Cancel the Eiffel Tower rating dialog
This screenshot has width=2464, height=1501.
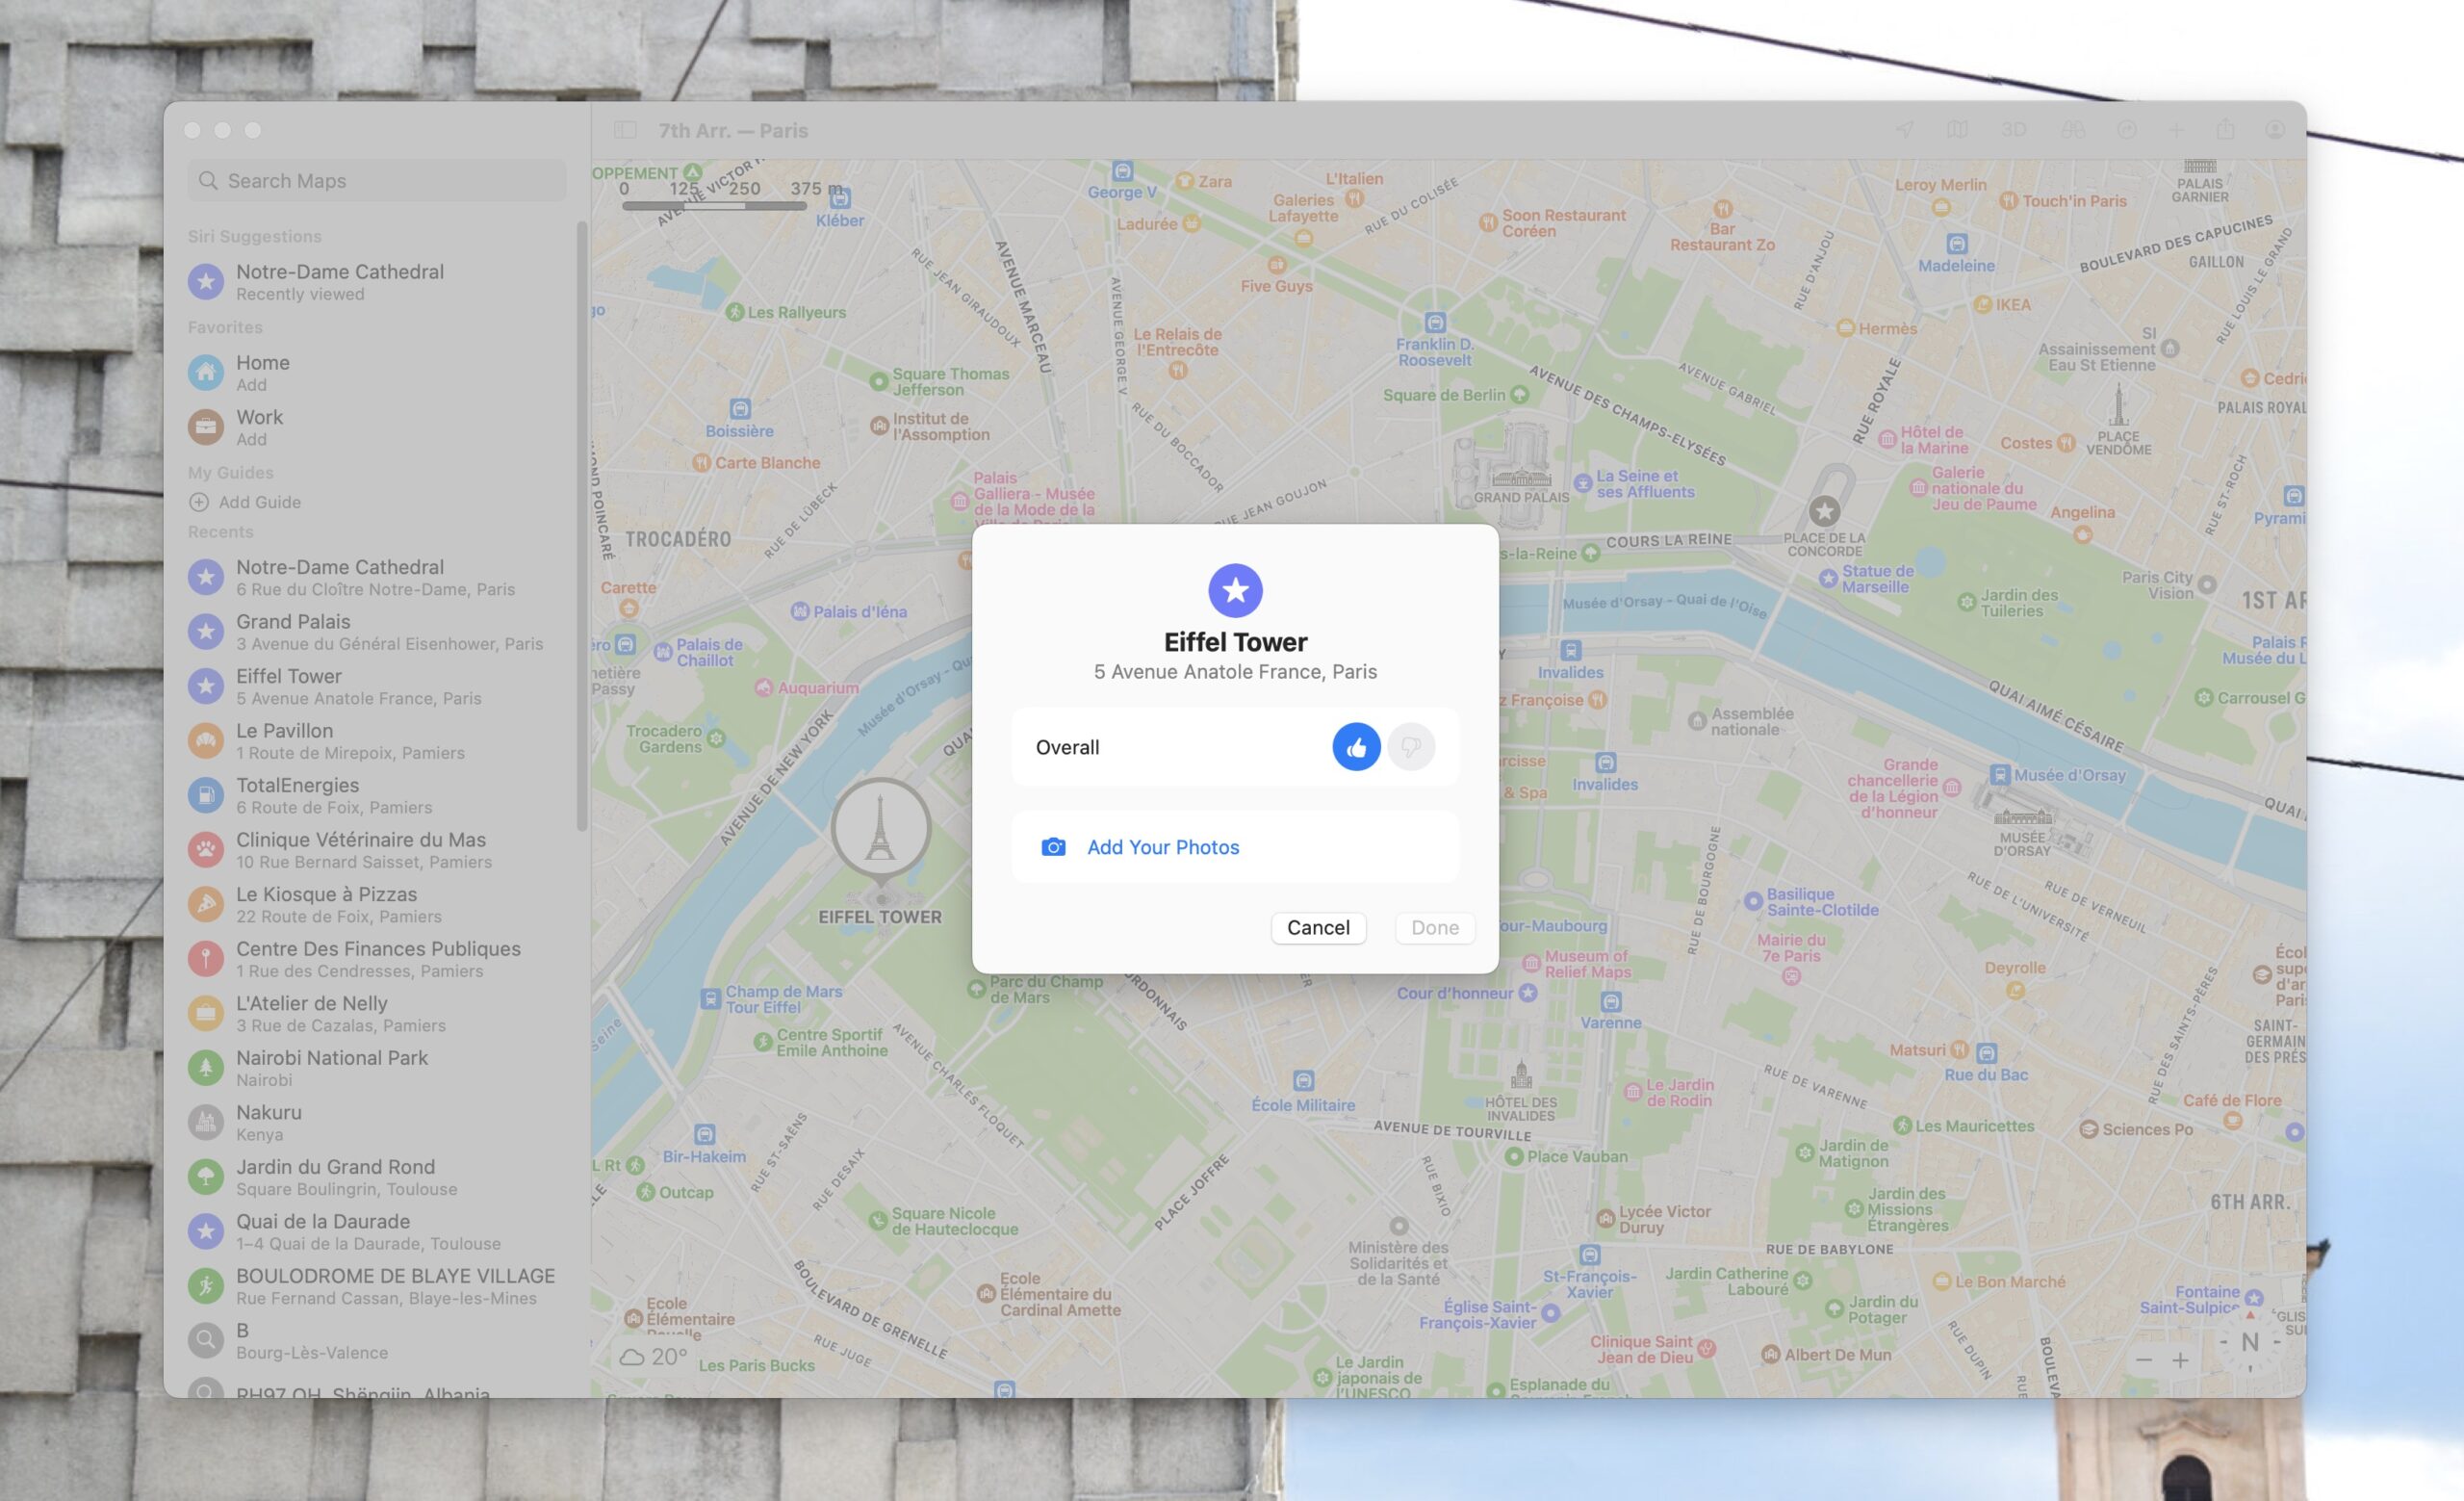click(x=1318, y=927)
